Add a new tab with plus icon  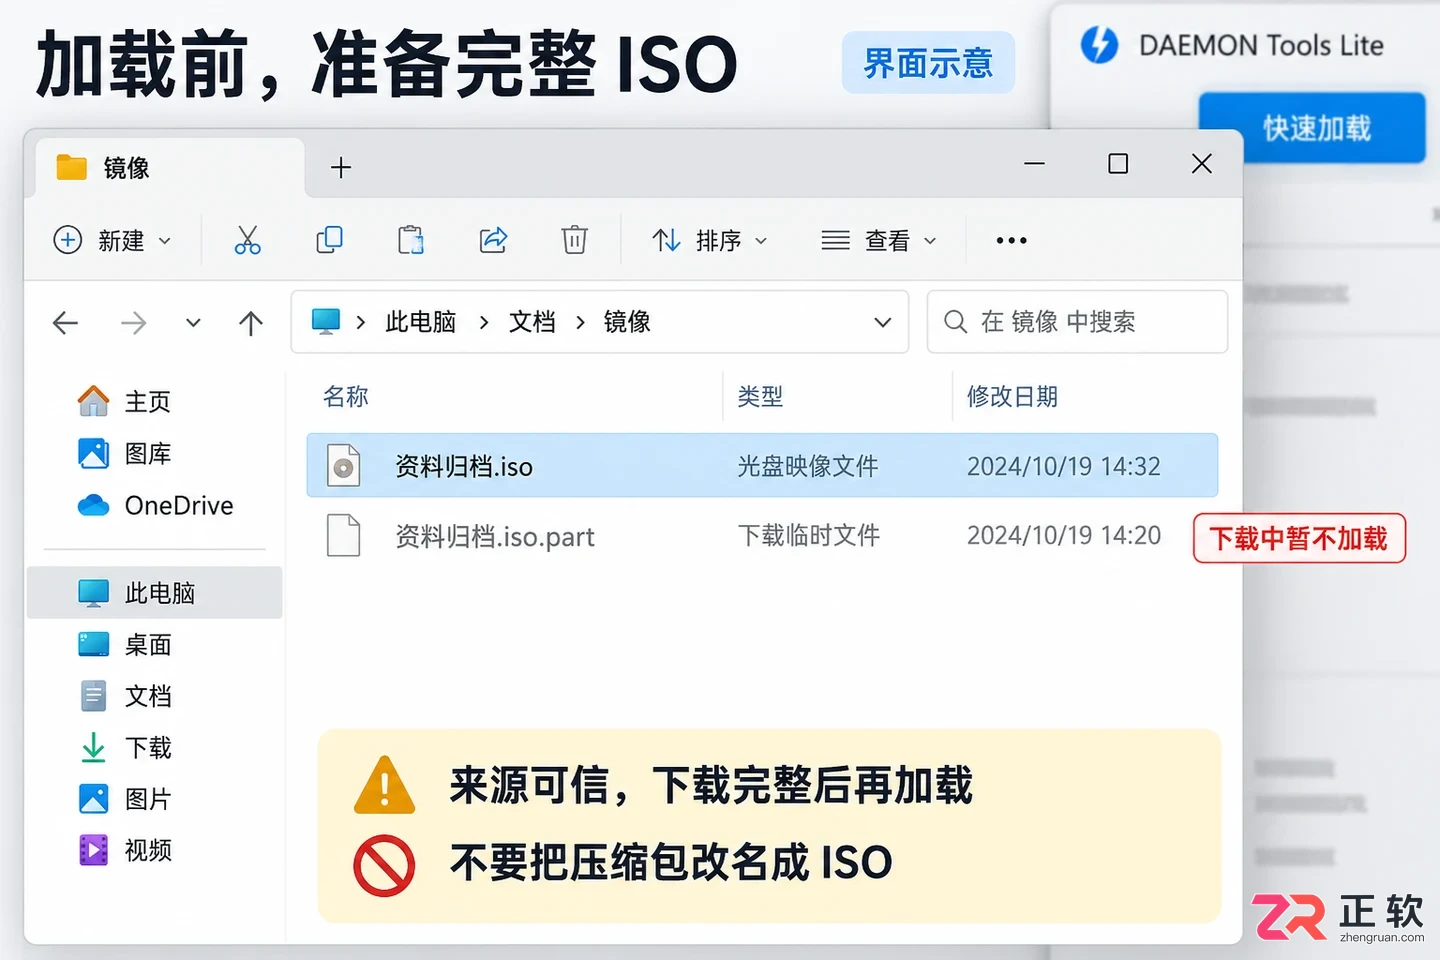click(x=341, y=167)
